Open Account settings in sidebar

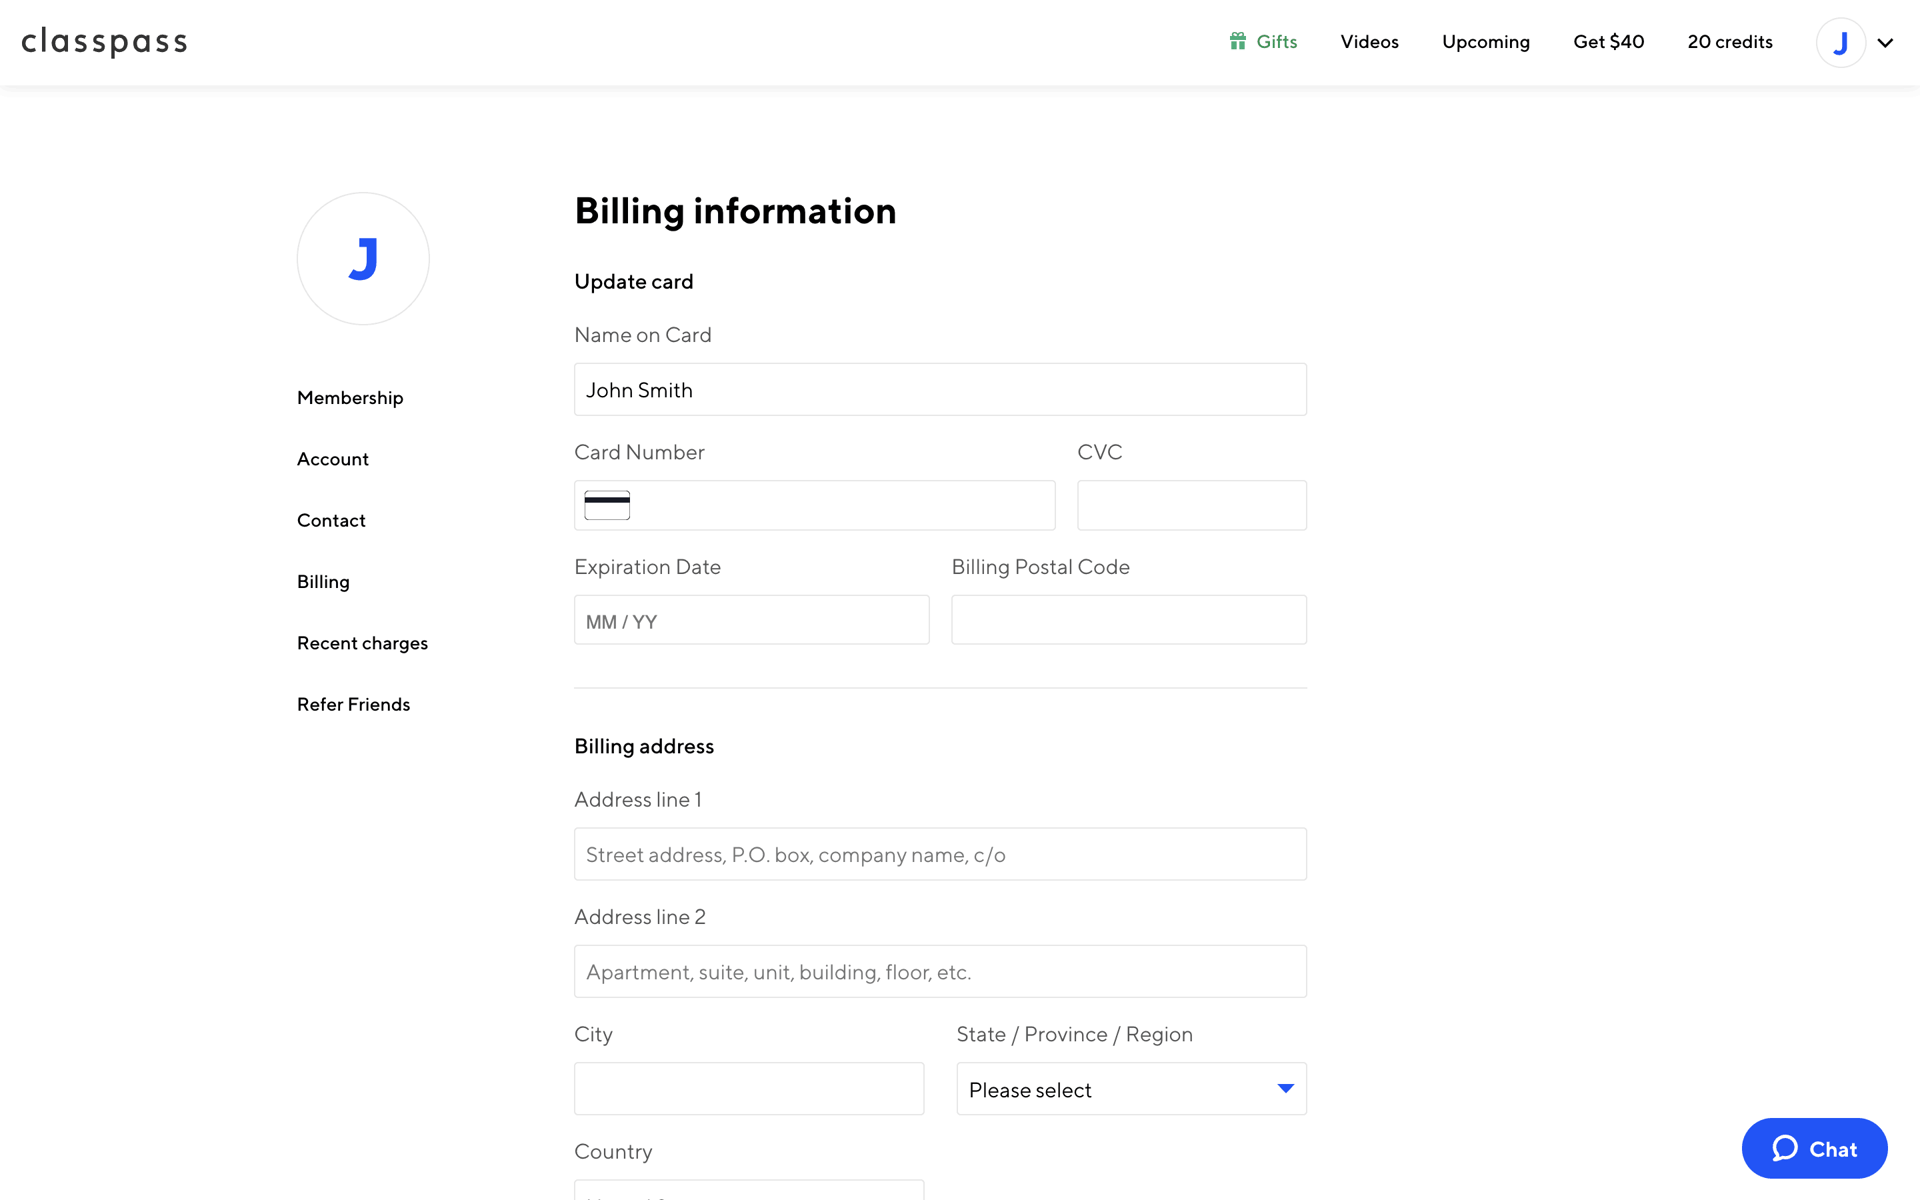pyautogui.click(x=333, y=459)
